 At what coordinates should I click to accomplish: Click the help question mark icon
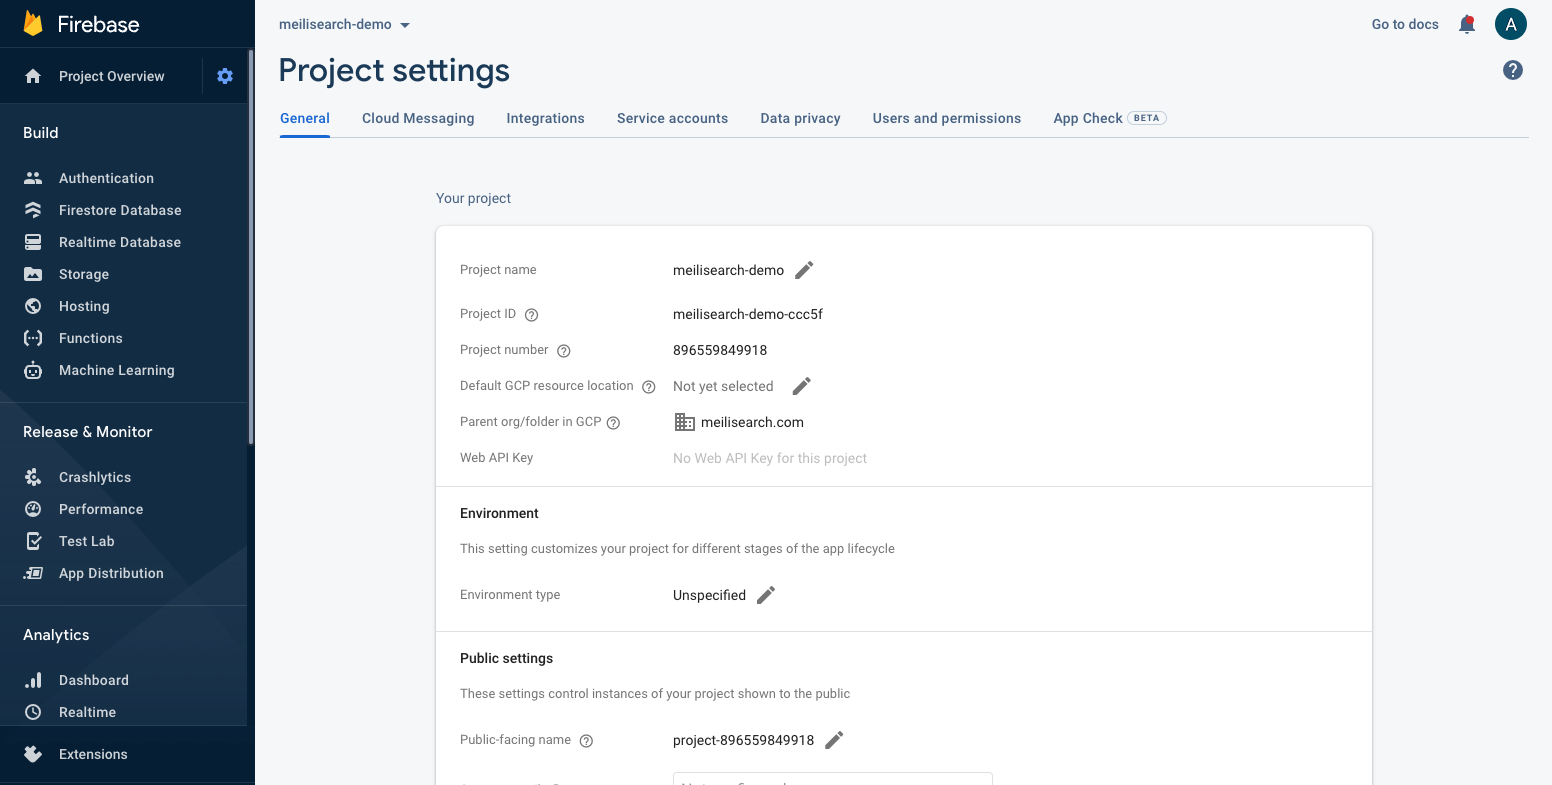(x=1513, y=70)
